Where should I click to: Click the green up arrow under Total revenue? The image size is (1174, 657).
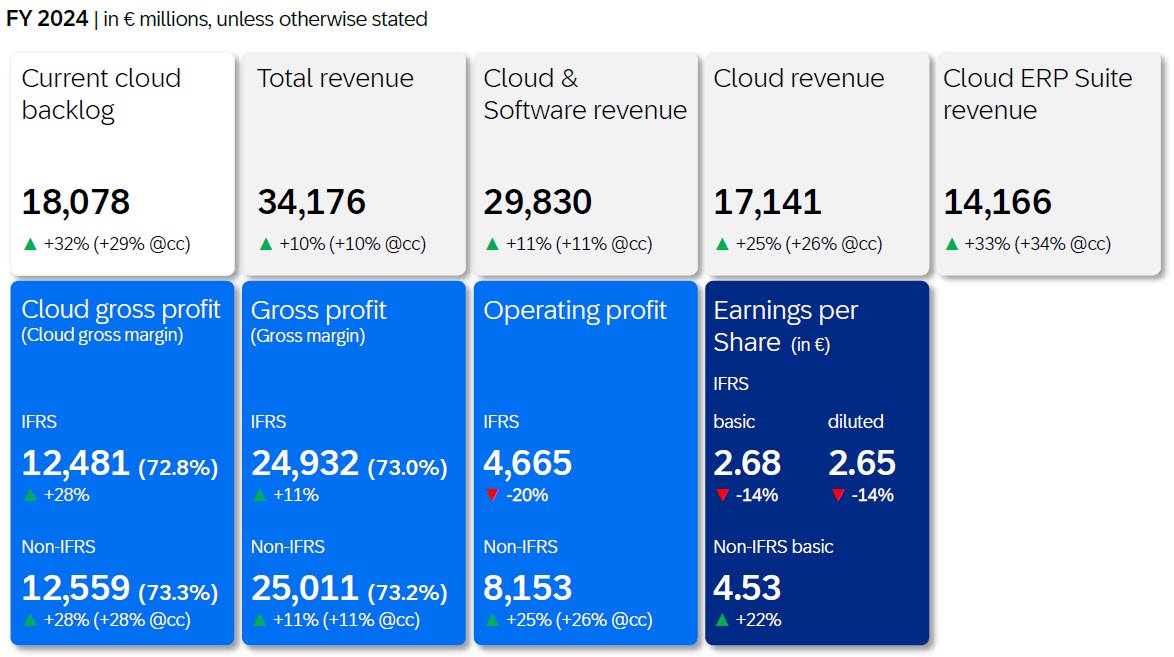click(265, 244)
